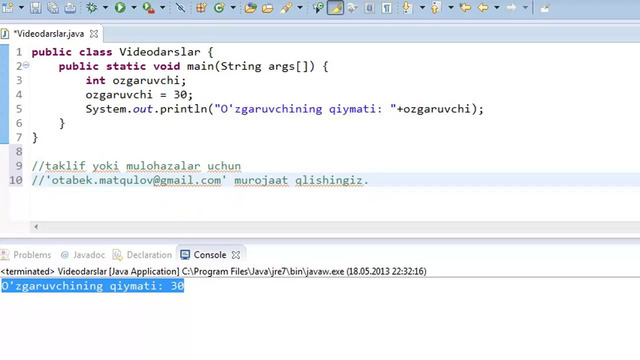This screenshot has width=640, height=360.
Task: Click the Print icon
Action: pos(70,7)
